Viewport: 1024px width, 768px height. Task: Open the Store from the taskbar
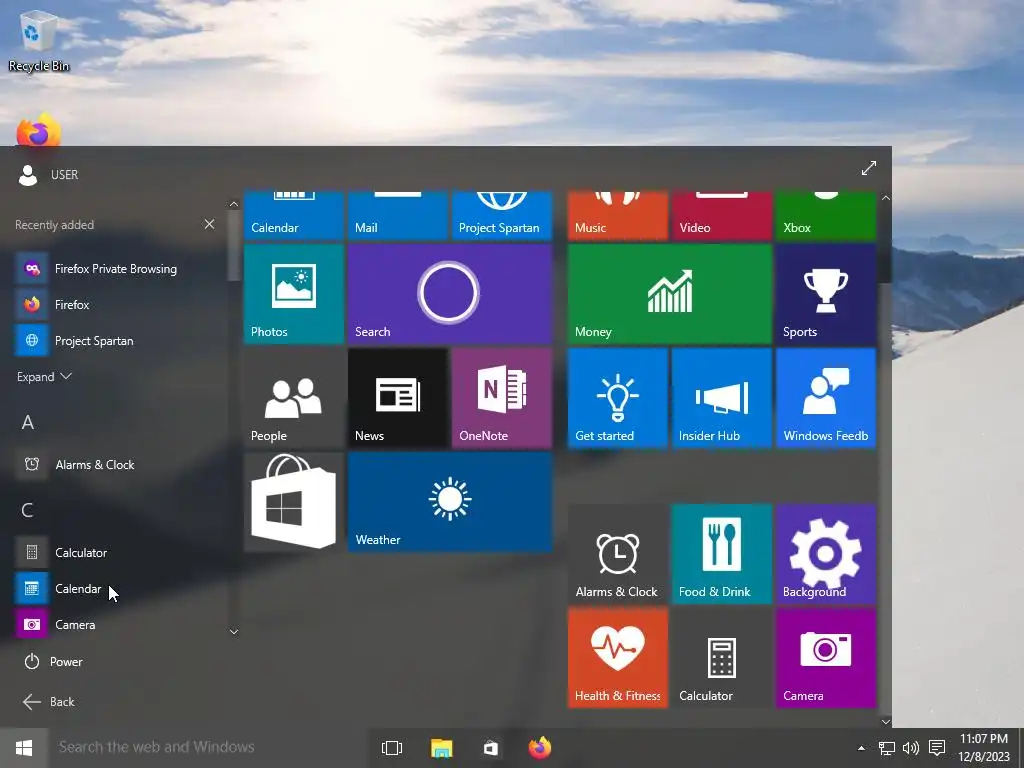click(490, 748)
